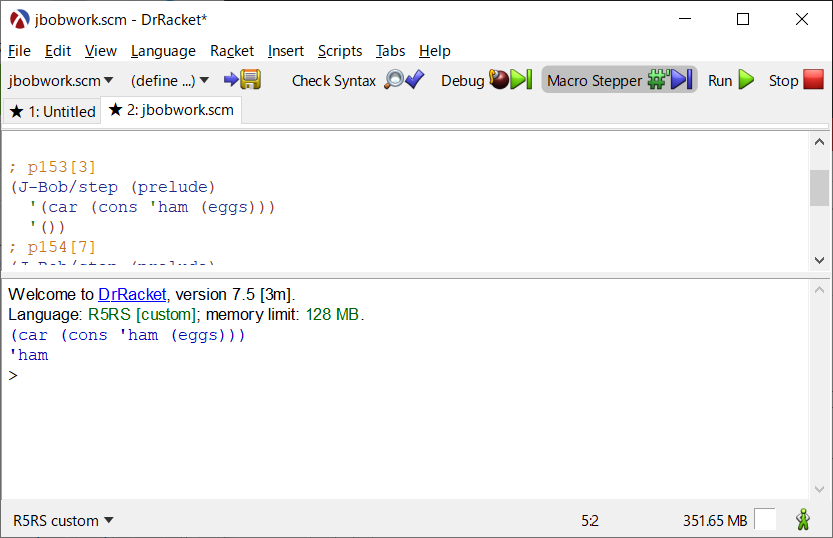Click the '(J-Bob/step (prelude)' code line
The image size is (833, 538).
point(113,187)
